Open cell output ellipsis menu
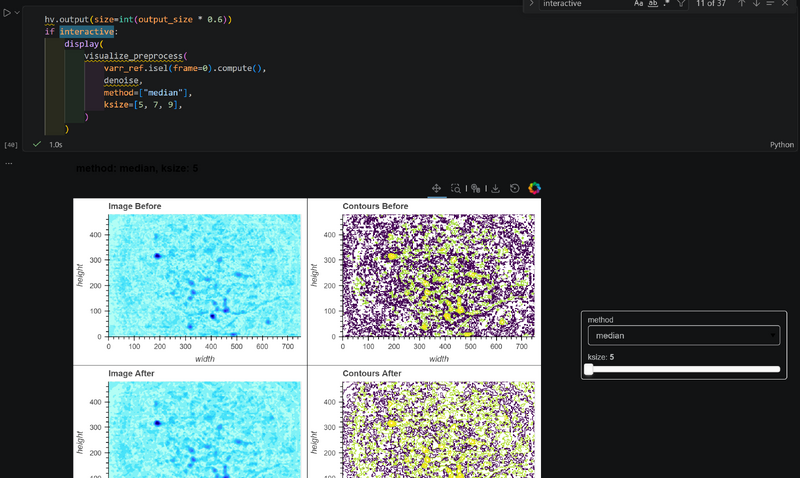The image size is (800, 478). 9,164
